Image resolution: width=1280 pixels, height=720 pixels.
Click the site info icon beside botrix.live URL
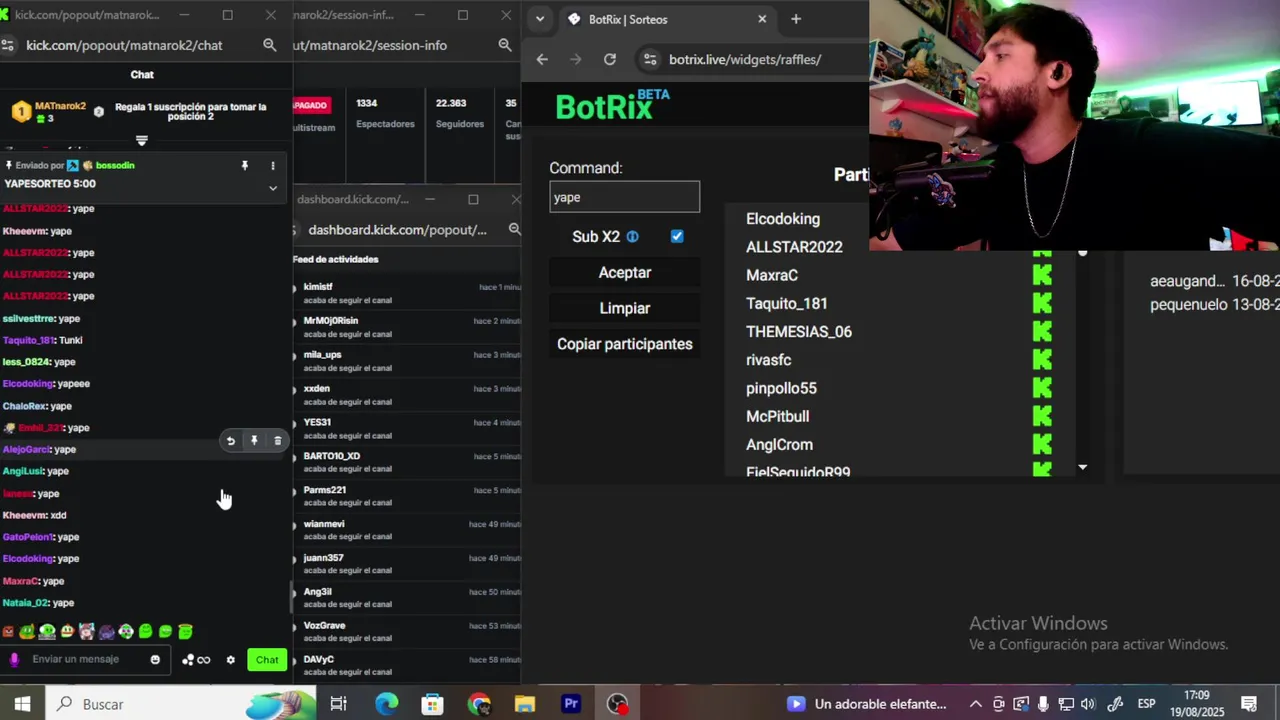(x=650, y=59)
